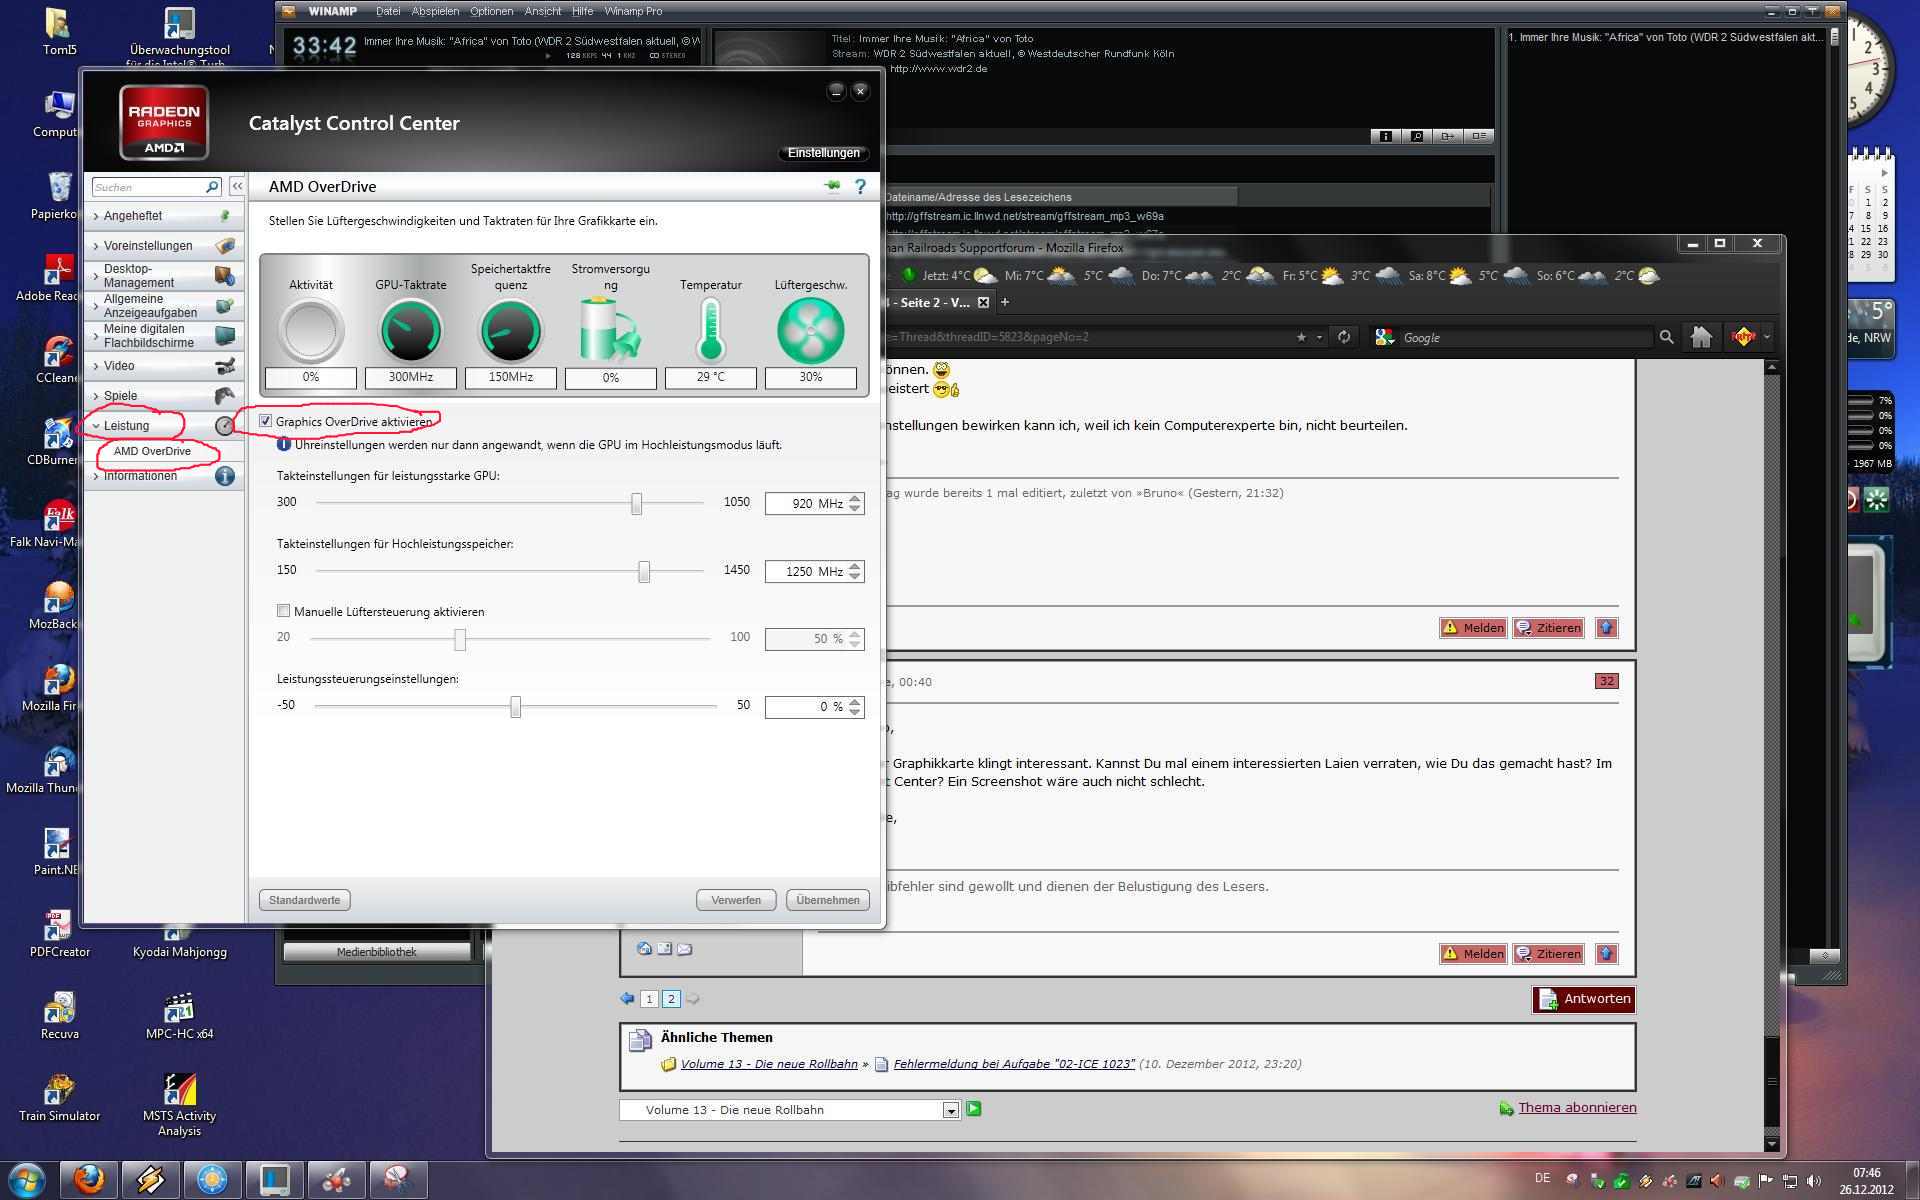Click the GPU clock slider handle
1920x1200 pixels.
[x=636, y=504]
